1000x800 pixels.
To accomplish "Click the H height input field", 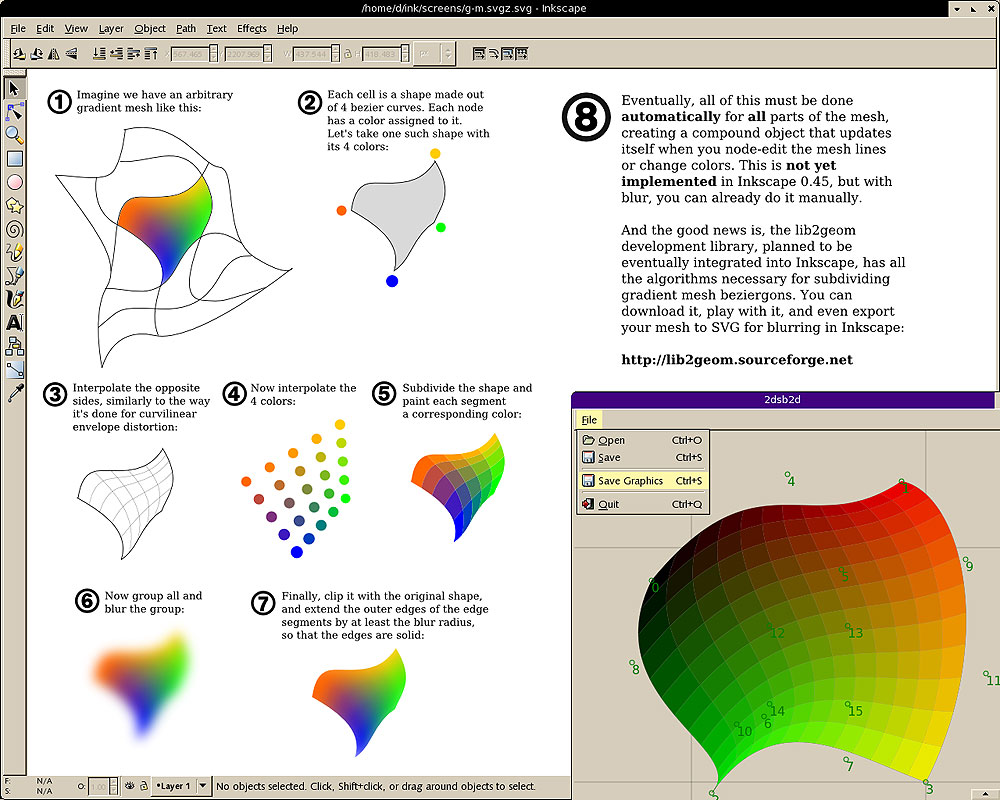I will (382, 54).
